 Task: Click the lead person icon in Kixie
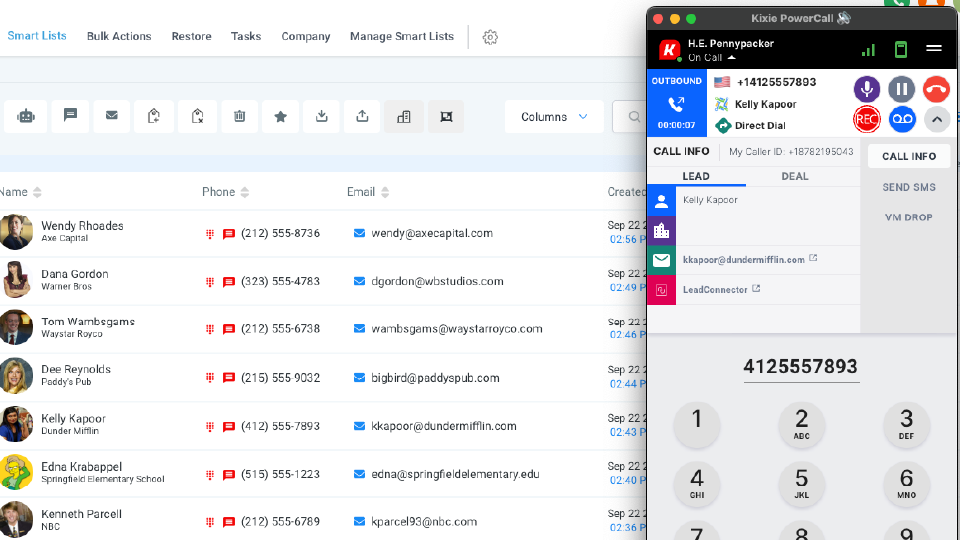(x=661, y=201)
